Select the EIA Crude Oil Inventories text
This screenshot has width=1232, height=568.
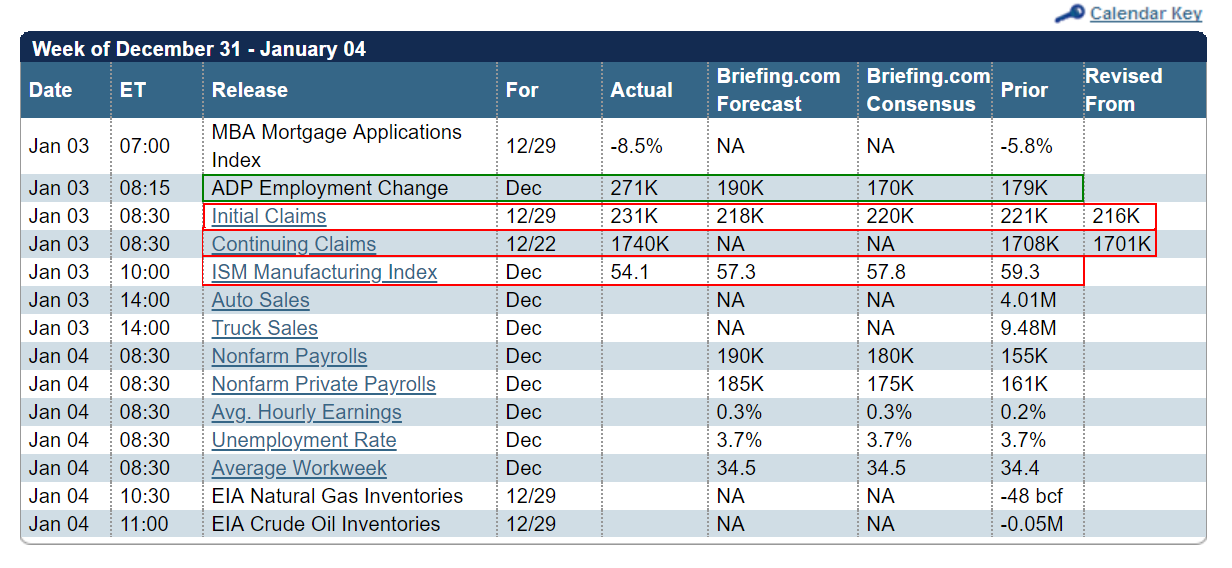tap(326, 524)
